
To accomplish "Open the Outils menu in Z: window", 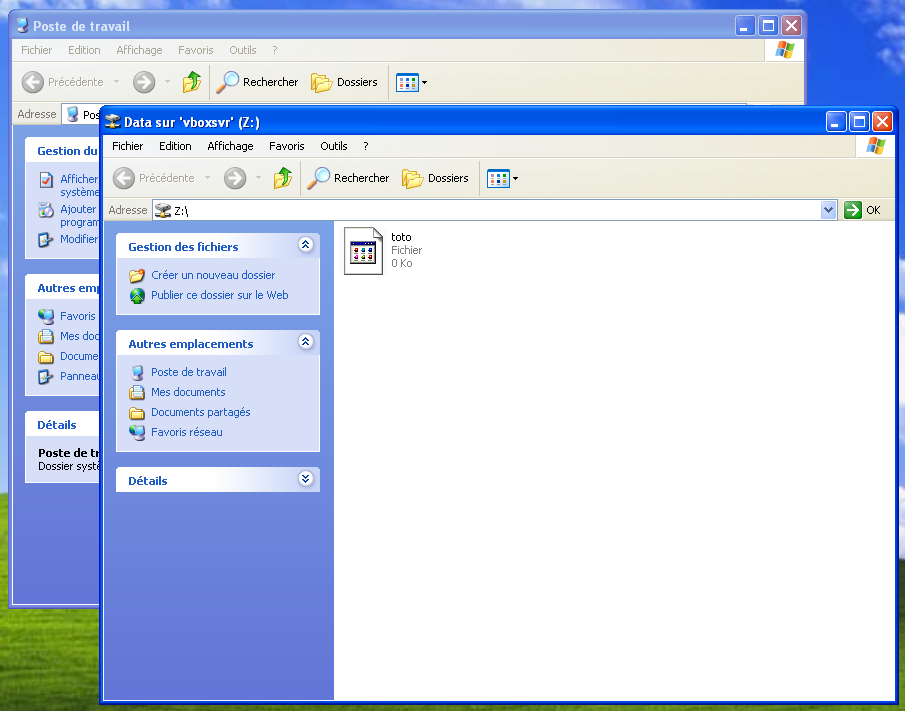I will [333, 146].
